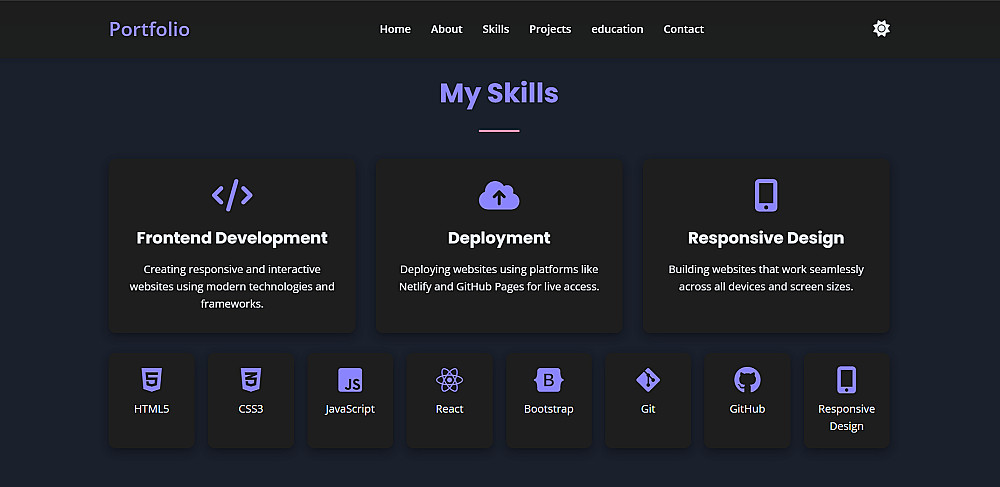This screenshot has height=487, width=1000.
Task: Navigate to the education nav link
Action: pyautogui.click(x=617, y=29)
